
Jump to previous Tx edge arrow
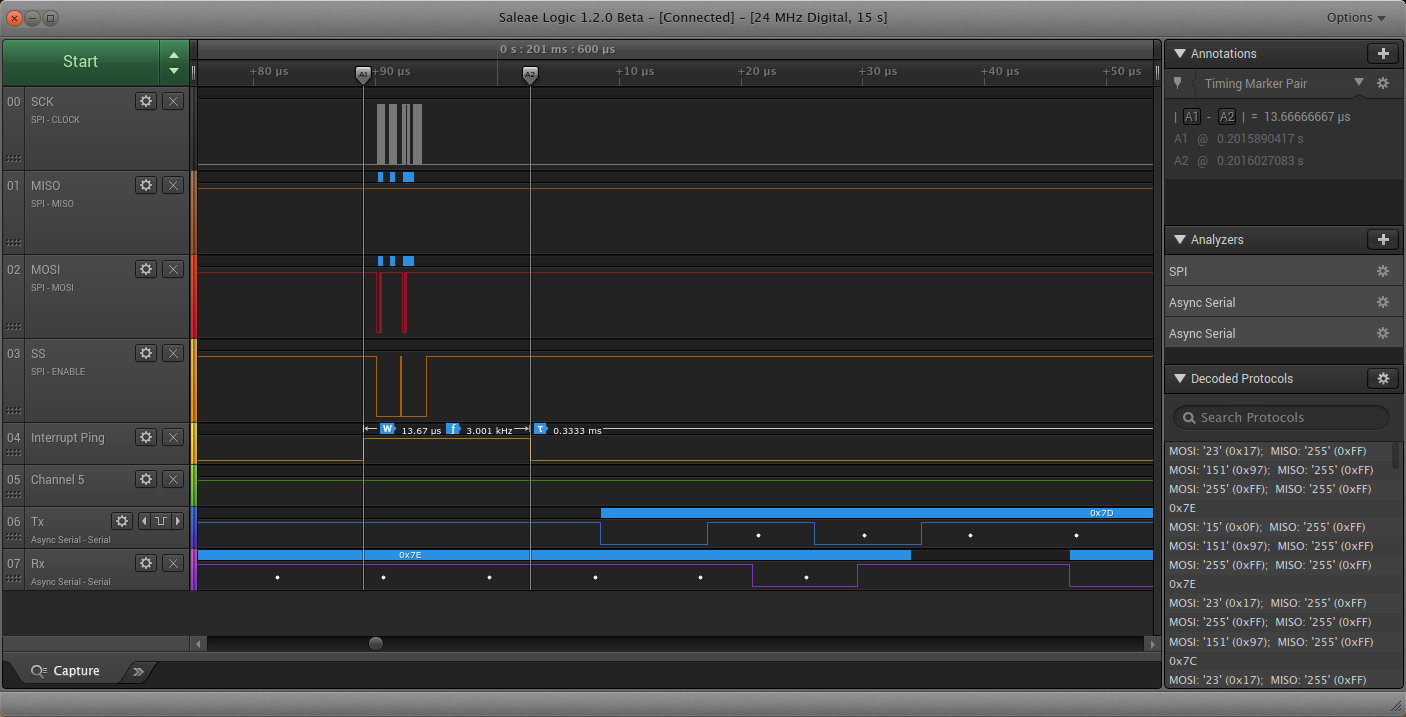(143, 521)
